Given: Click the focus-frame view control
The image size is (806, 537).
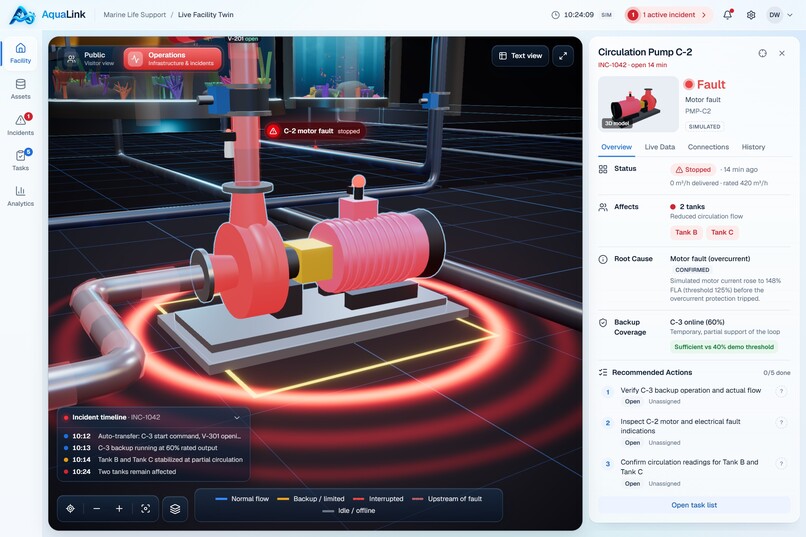Looking at the screenshot, I should (x=145, y=508).
